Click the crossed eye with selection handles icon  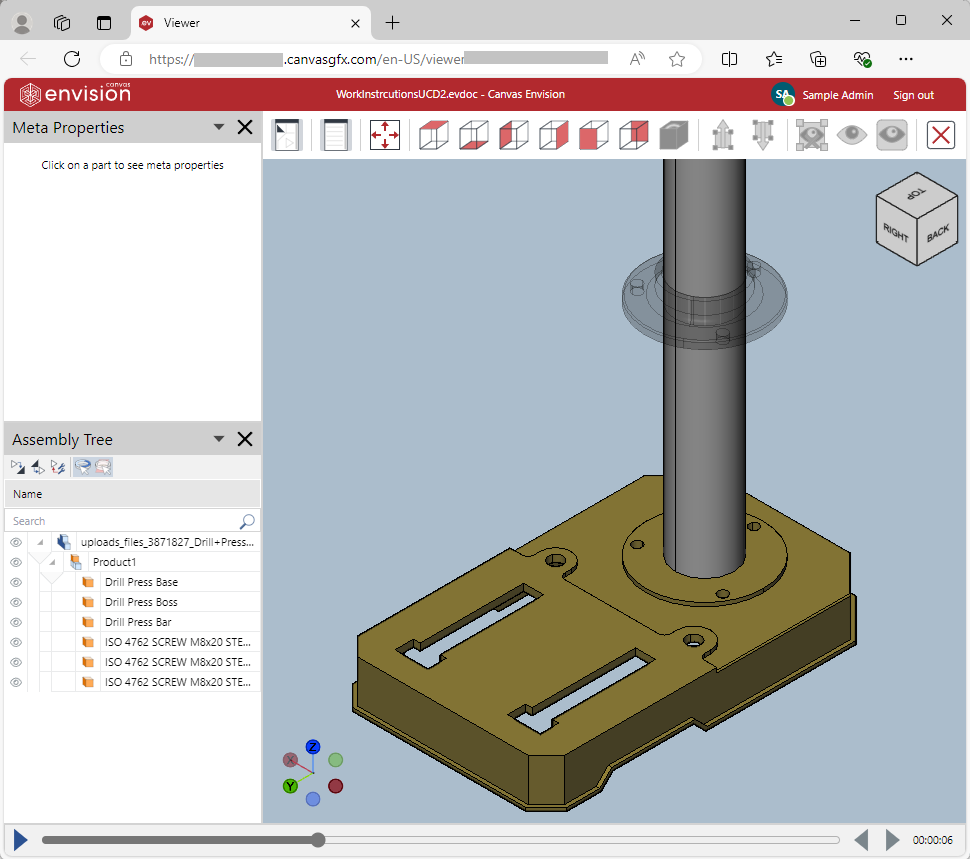point(812,135)
